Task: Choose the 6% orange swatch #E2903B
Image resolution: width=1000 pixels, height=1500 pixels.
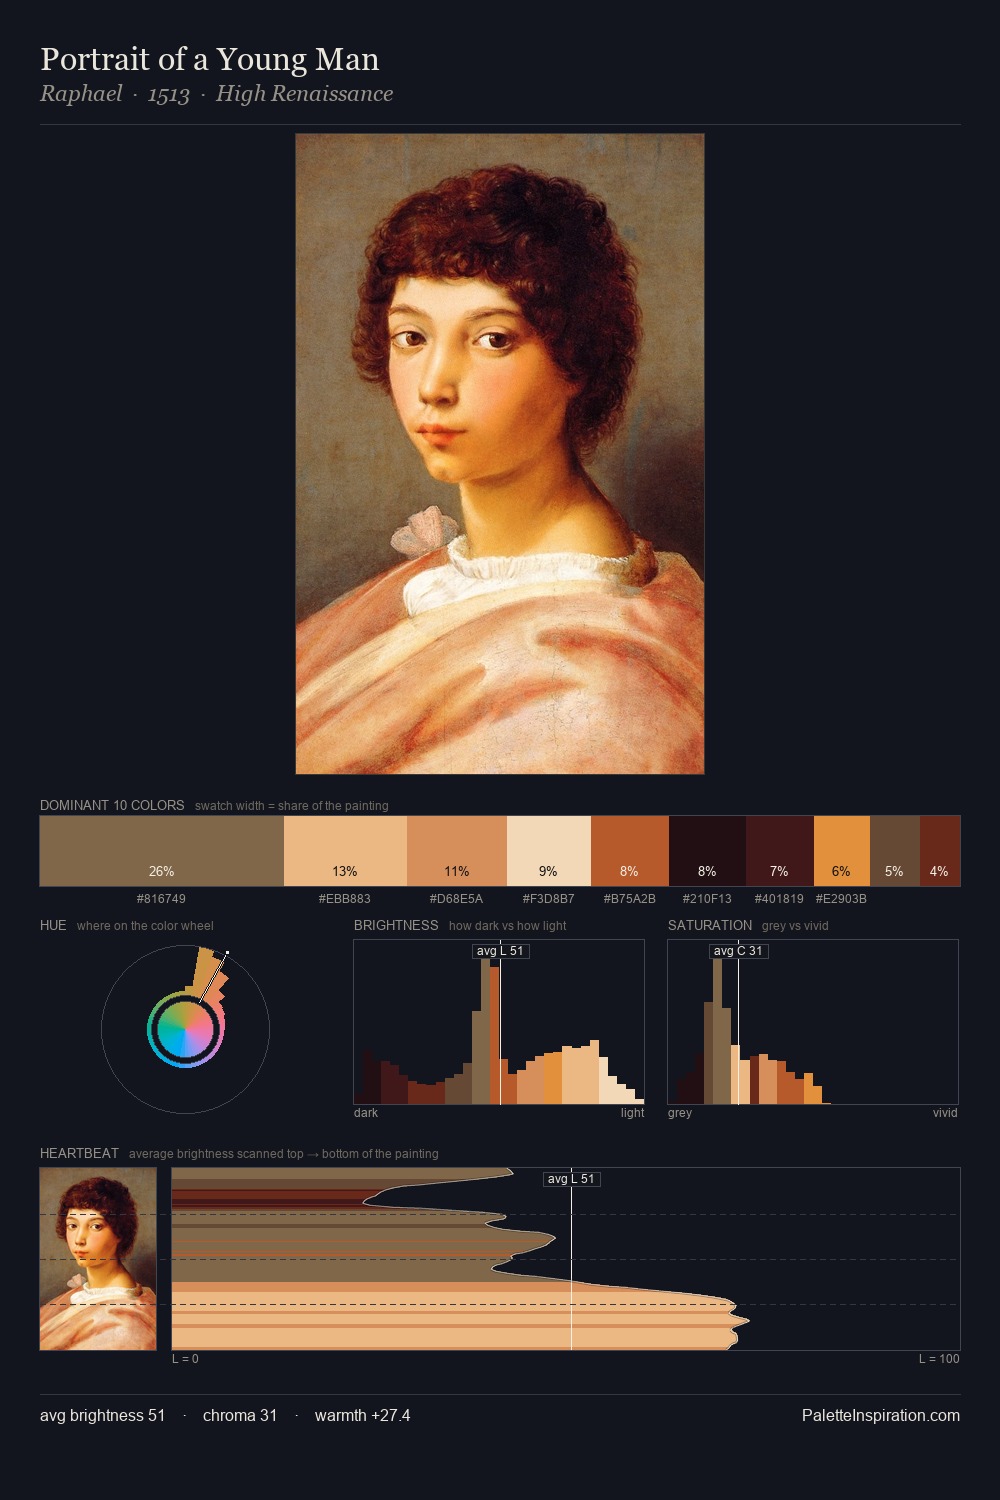Action: (x=842, y=851)
